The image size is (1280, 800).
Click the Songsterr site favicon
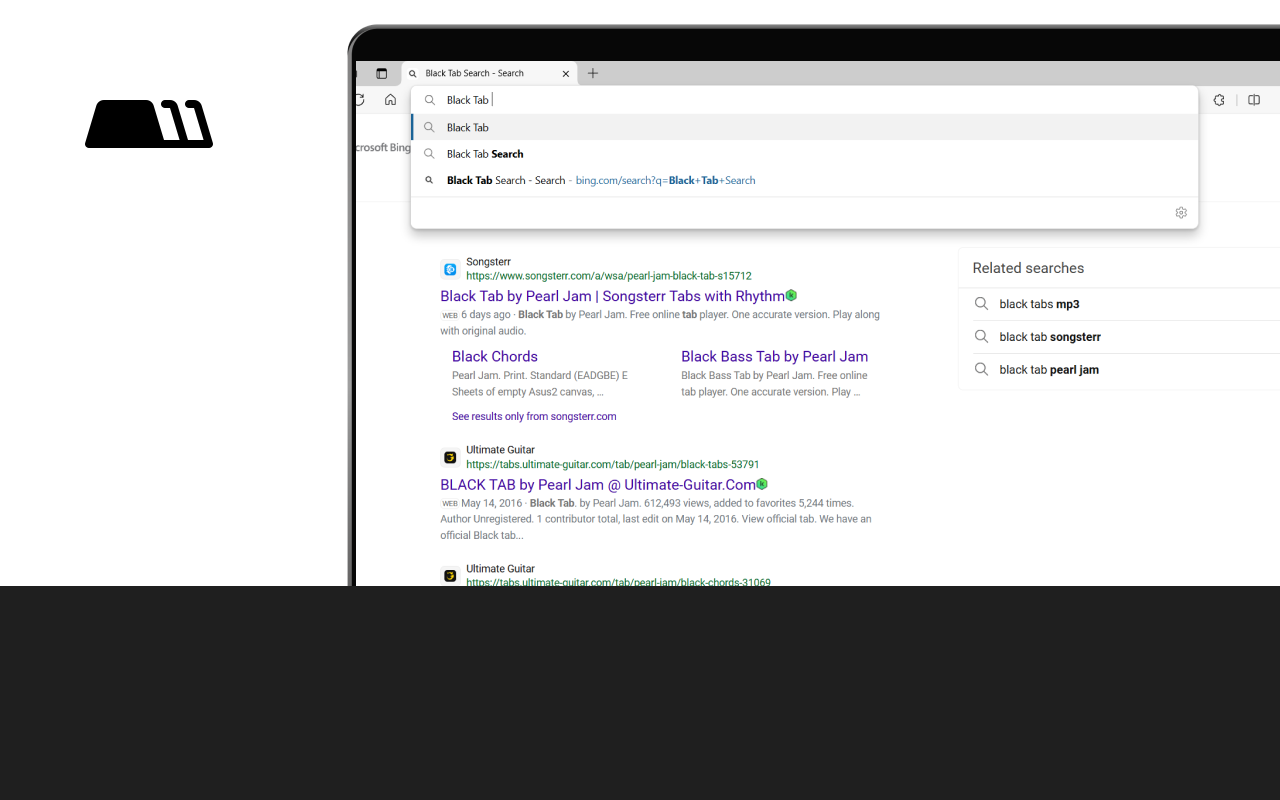click(x=450, y=269)
